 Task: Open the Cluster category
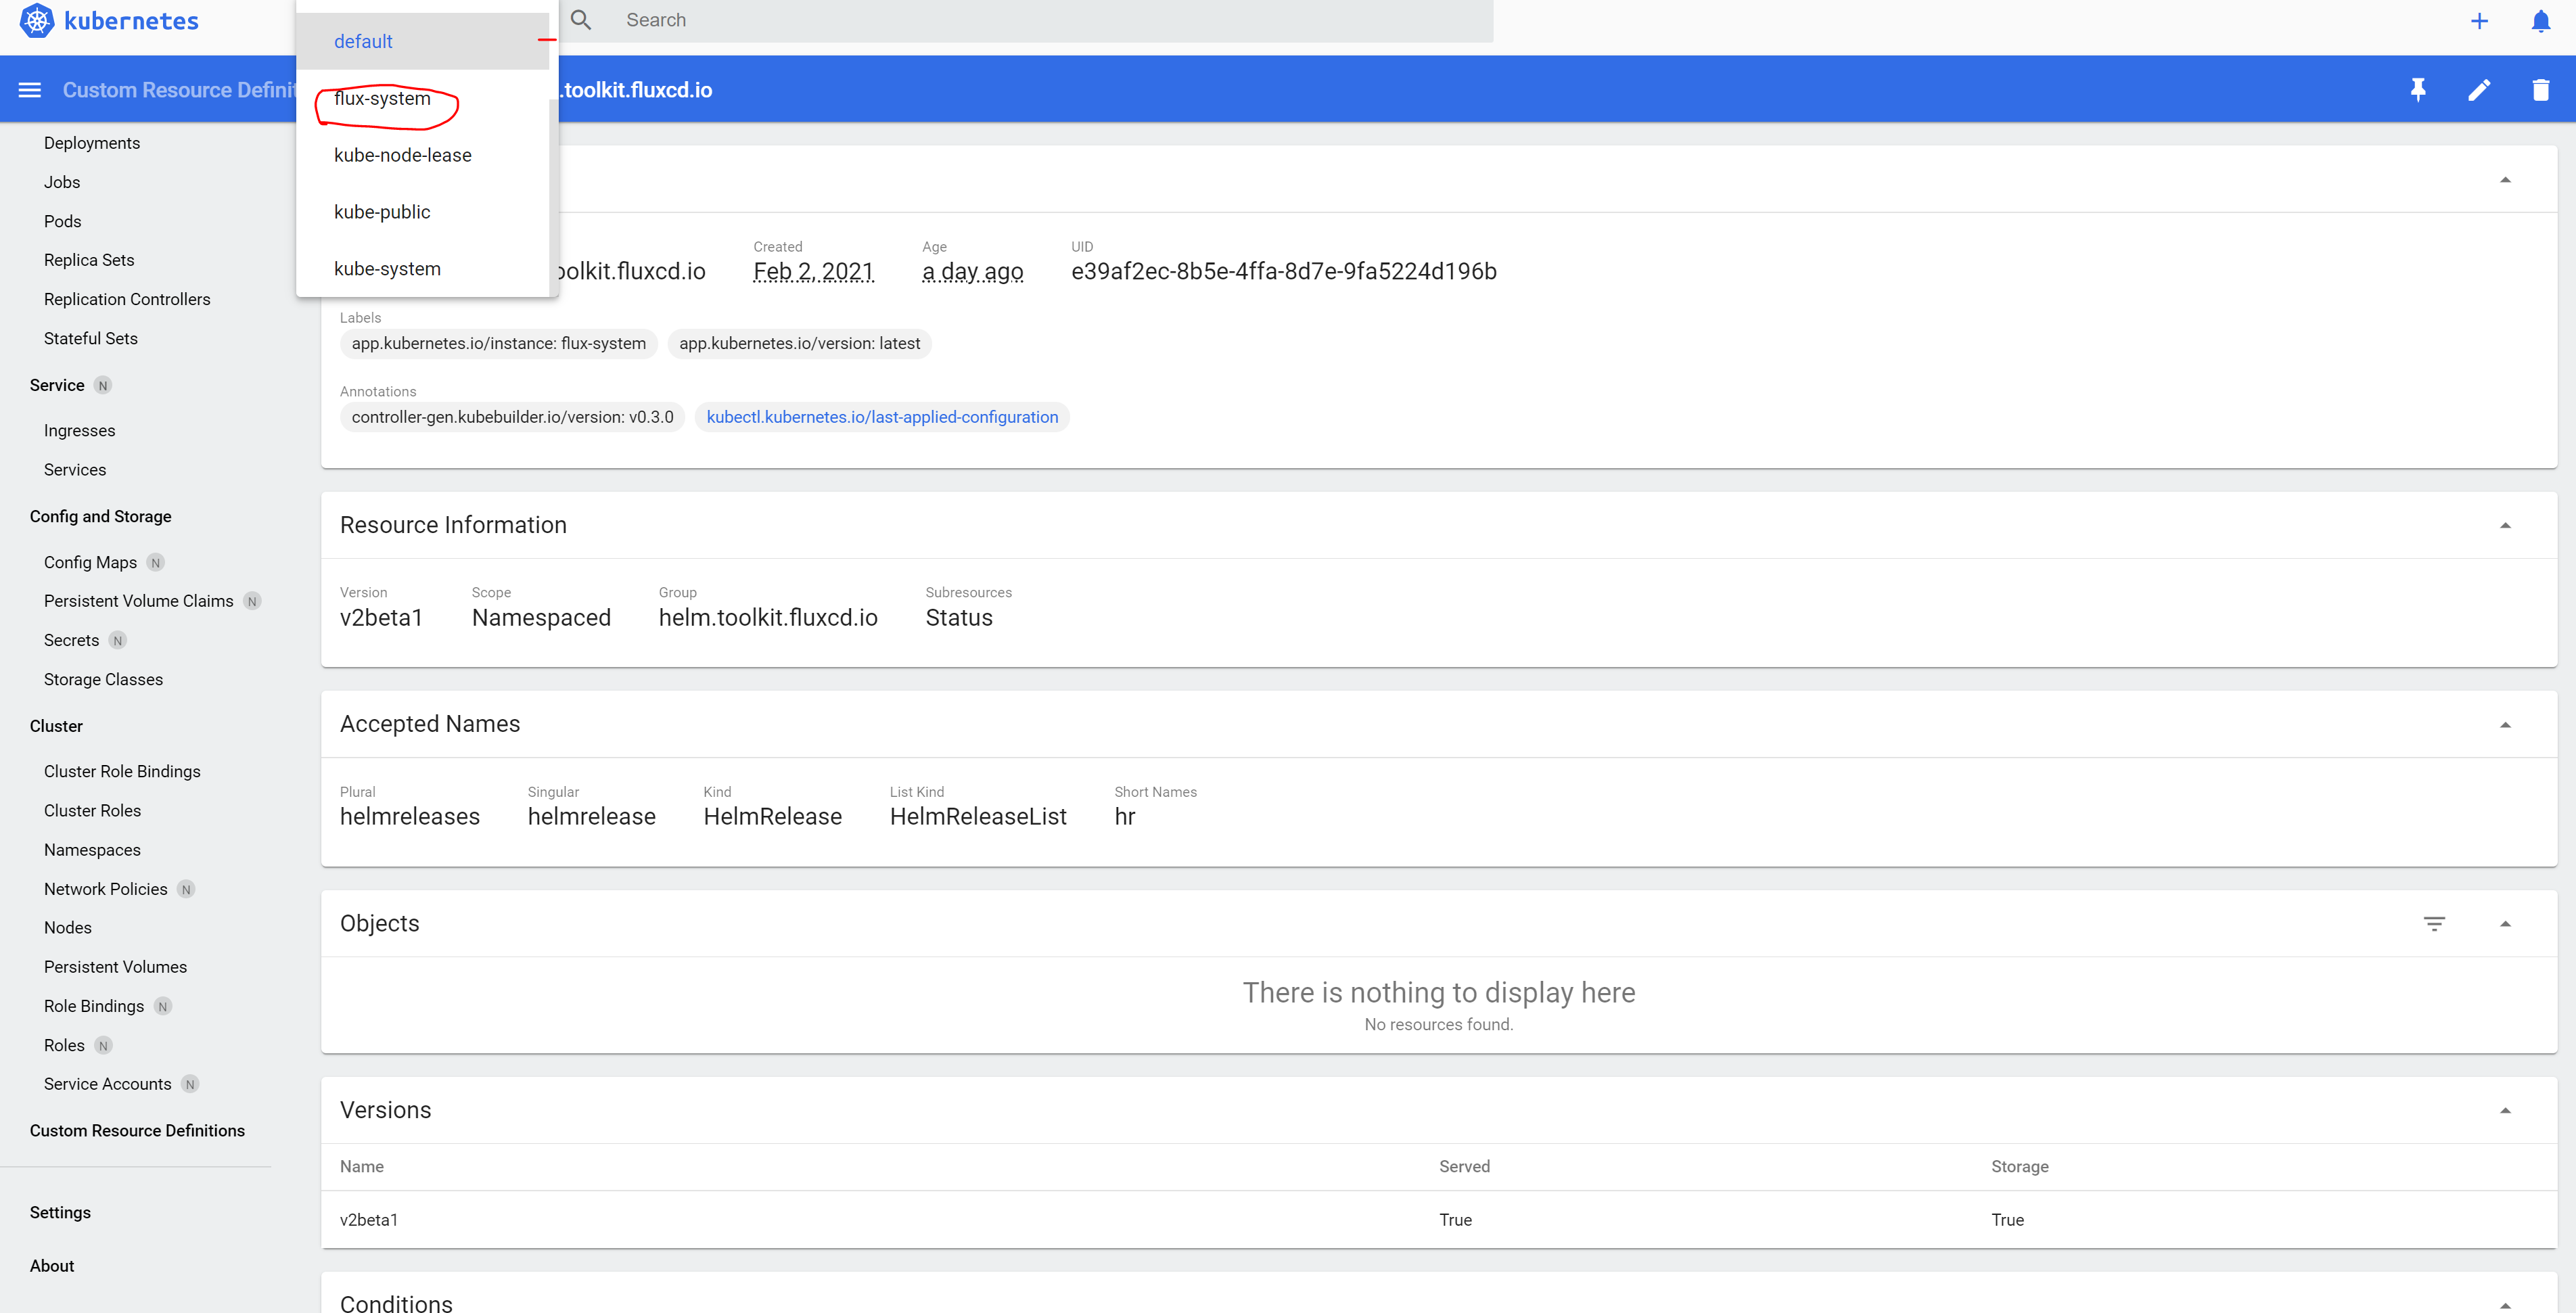coord(56,726)
